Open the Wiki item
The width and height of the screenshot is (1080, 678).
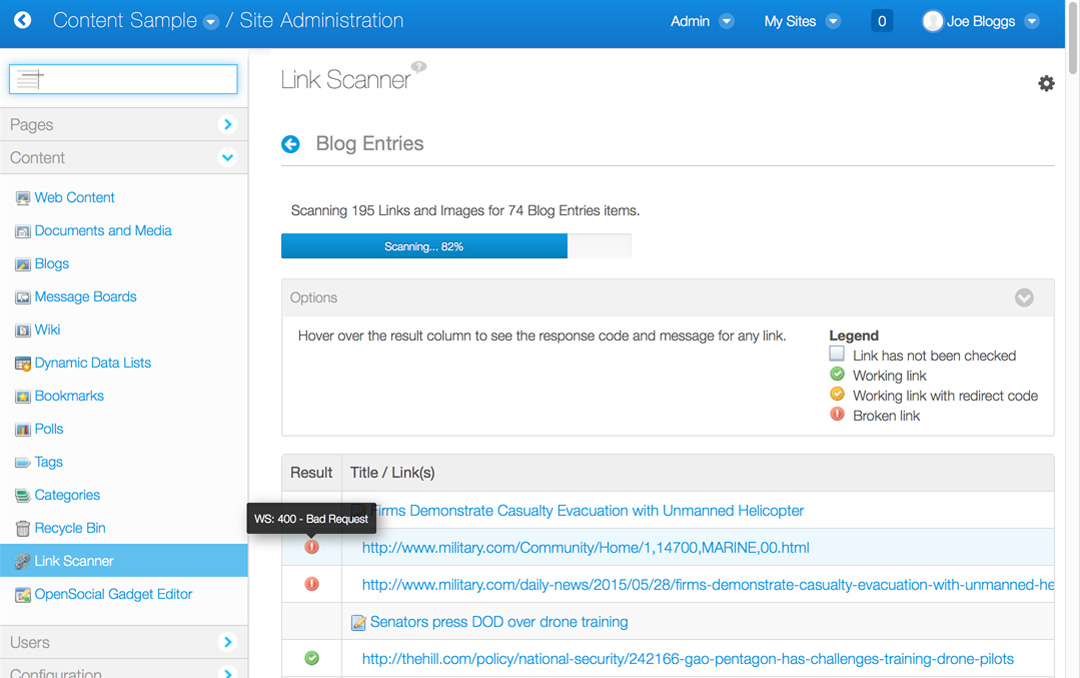(48, 330)
